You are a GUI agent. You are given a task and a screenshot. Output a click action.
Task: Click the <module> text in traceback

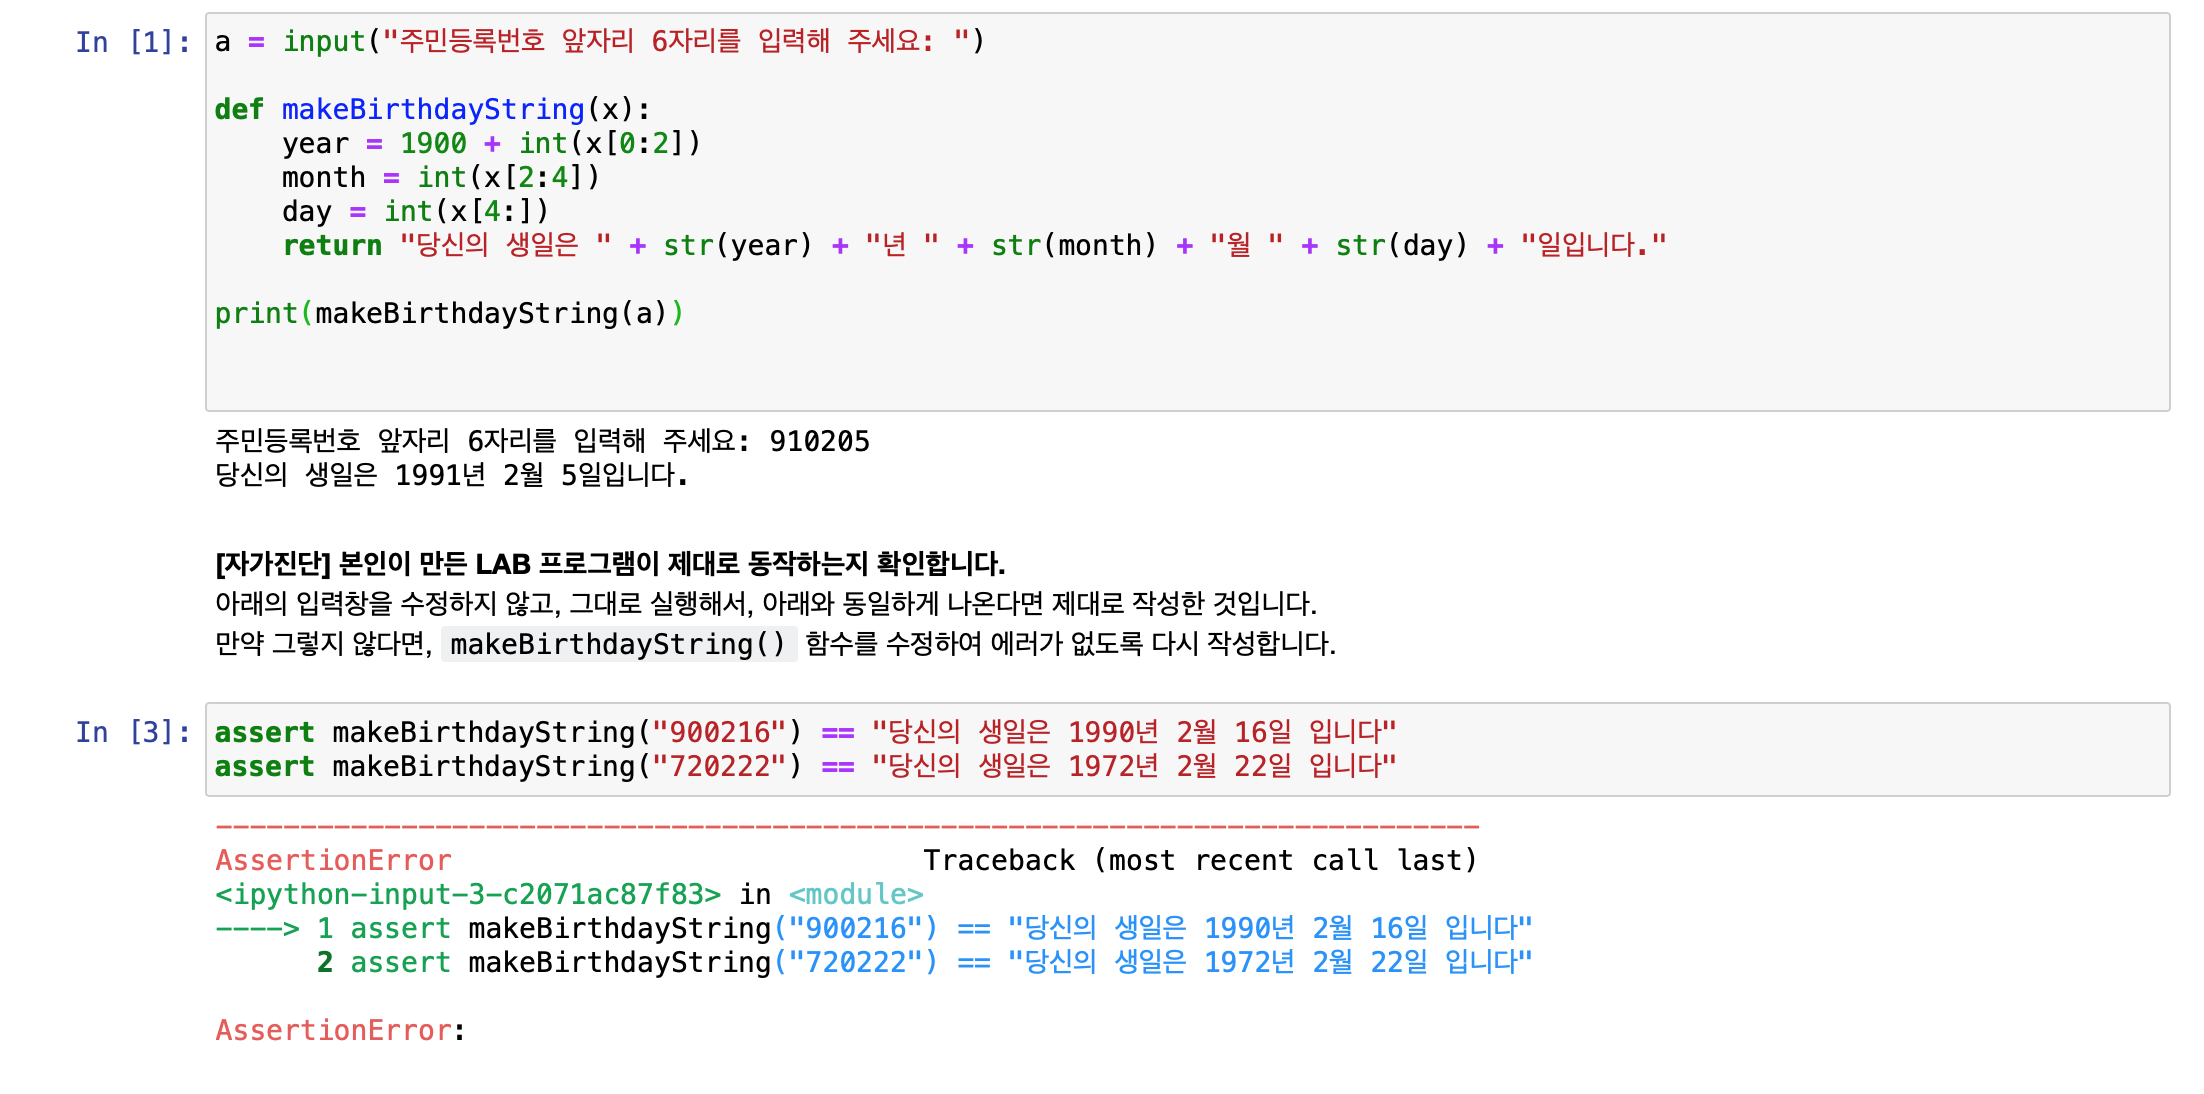click(856, 895)
